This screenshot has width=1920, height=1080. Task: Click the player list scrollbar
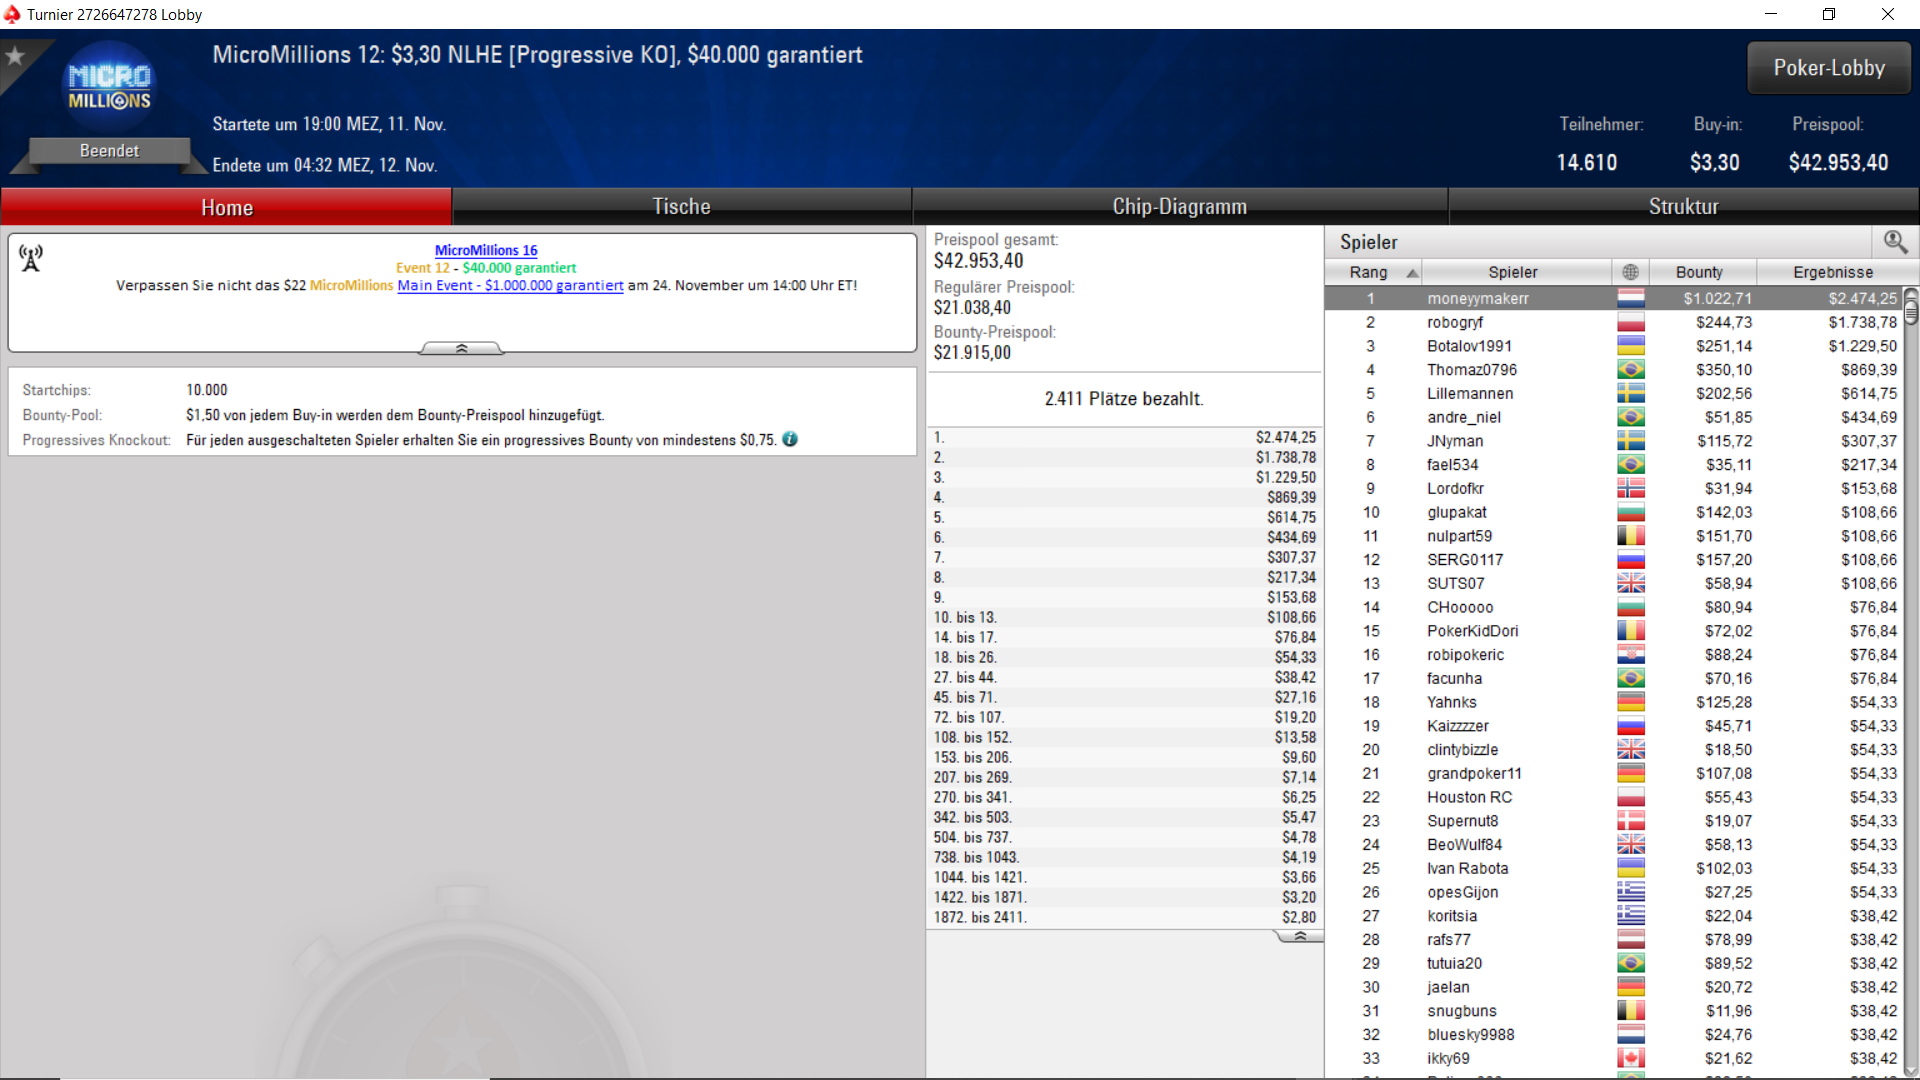[x=1911, y=682]
